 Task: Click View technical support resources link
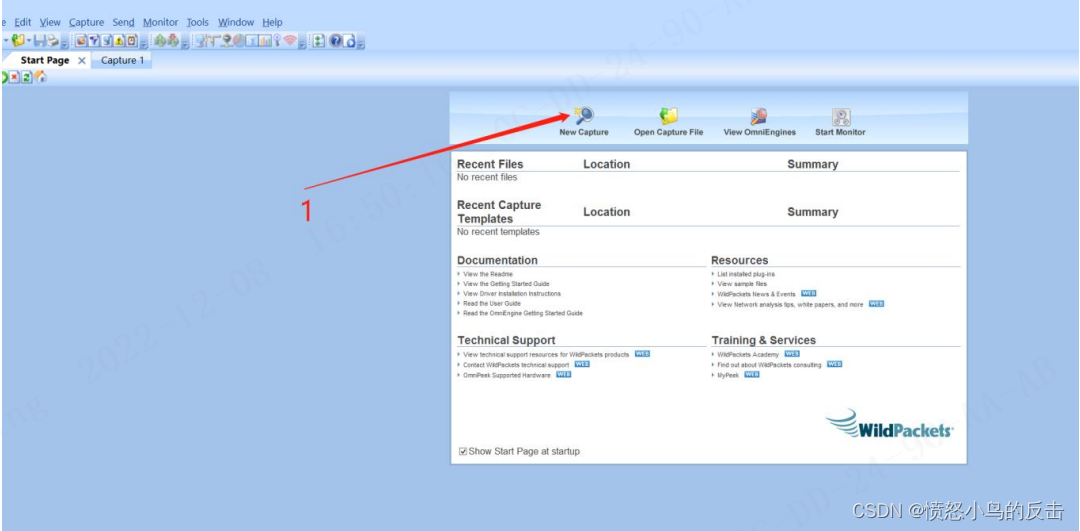(x=546, y=354)
